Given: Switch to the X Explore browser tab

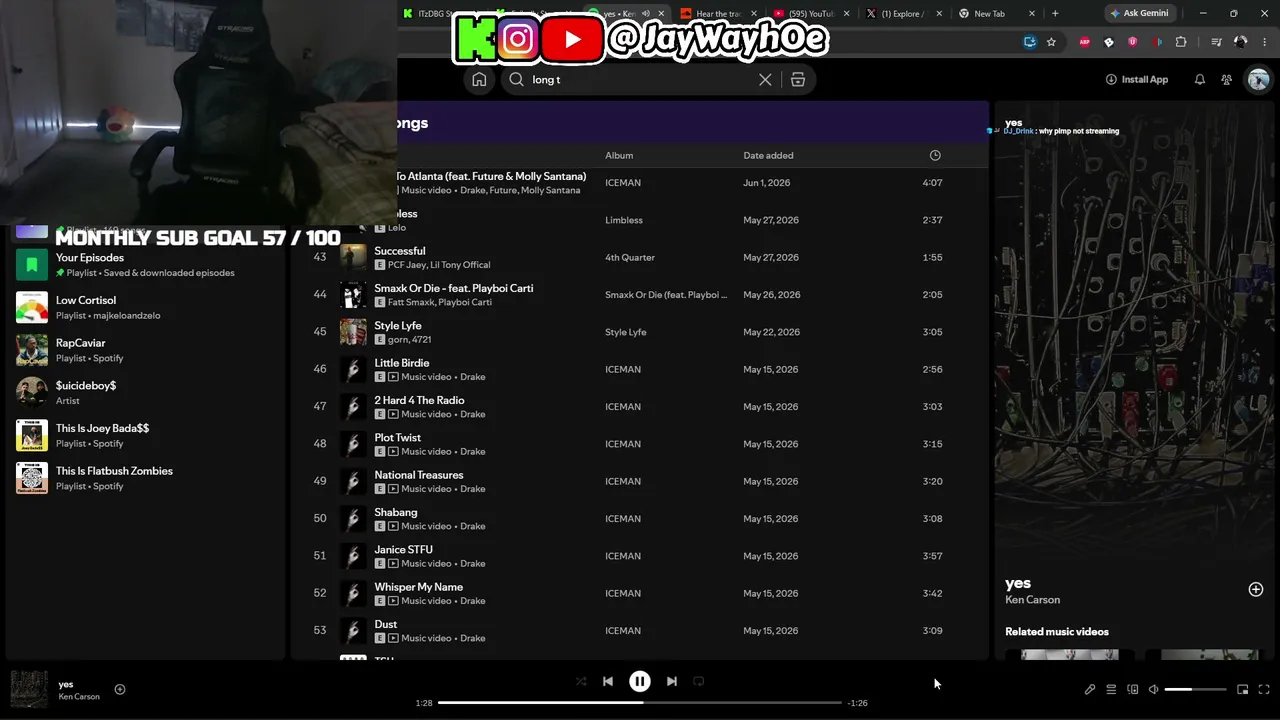Looking at the screenshot, I should click(903, 14).
